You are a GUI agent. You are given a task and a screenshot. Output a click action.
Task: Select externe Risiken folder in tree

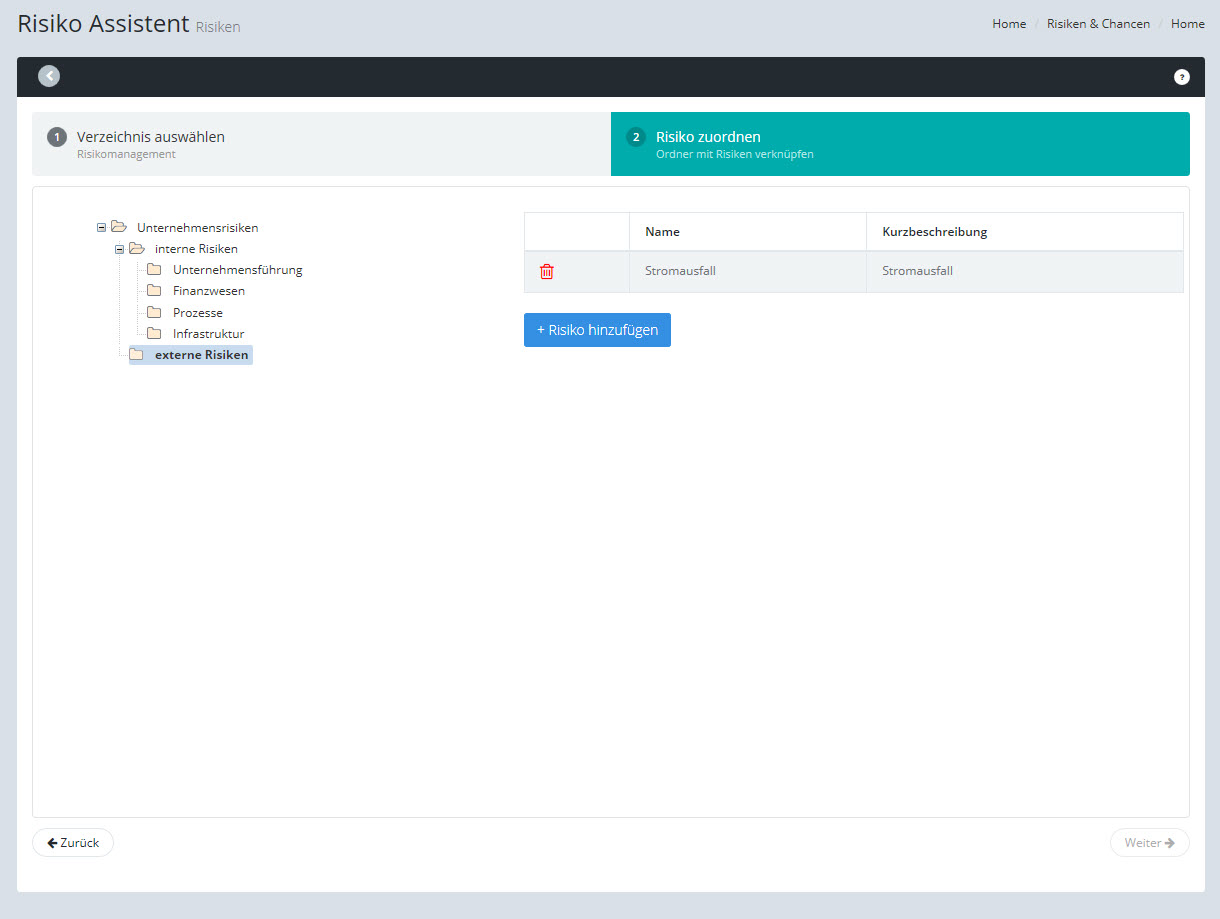coord(201,355)
